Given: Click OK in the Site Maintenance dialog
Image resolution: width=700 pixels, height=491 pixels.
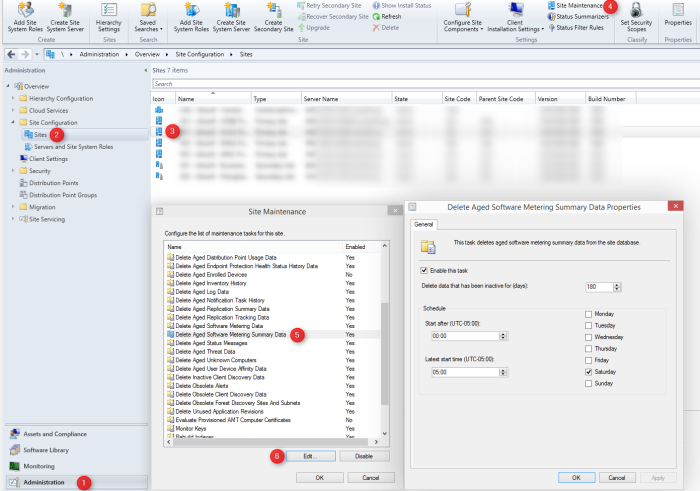Looking at the screenshot, I should tap(320, 478).
